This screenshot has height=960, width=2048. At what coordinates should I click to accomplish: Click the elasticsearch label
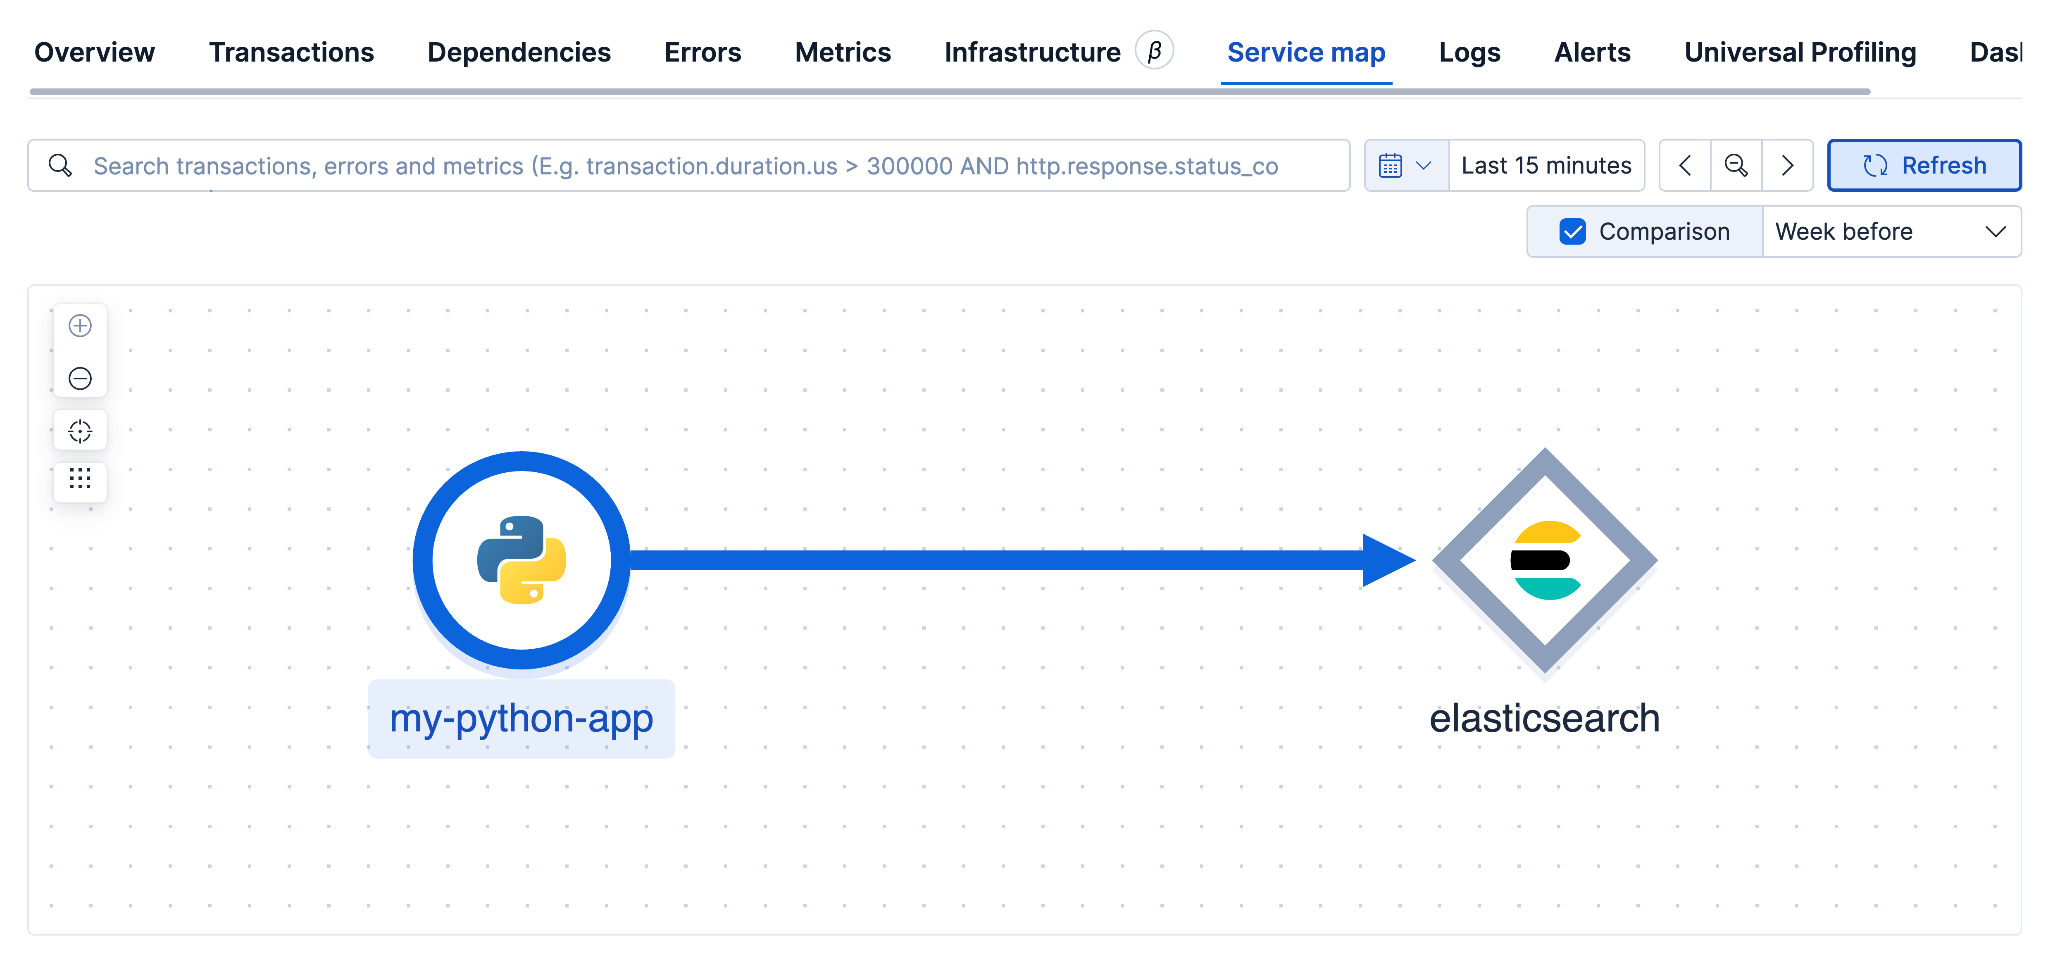1544,719
